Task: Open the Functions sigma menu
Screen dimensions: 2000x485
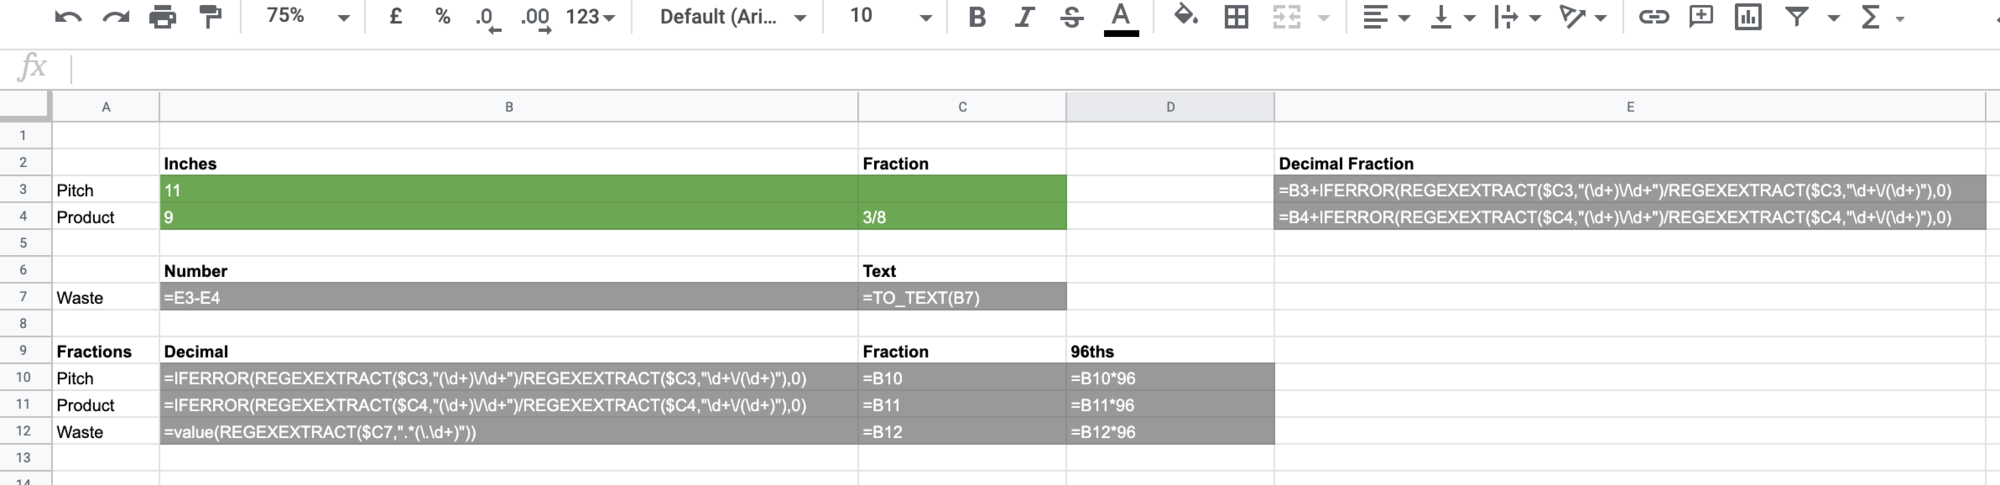Action: coord(1880,17)
